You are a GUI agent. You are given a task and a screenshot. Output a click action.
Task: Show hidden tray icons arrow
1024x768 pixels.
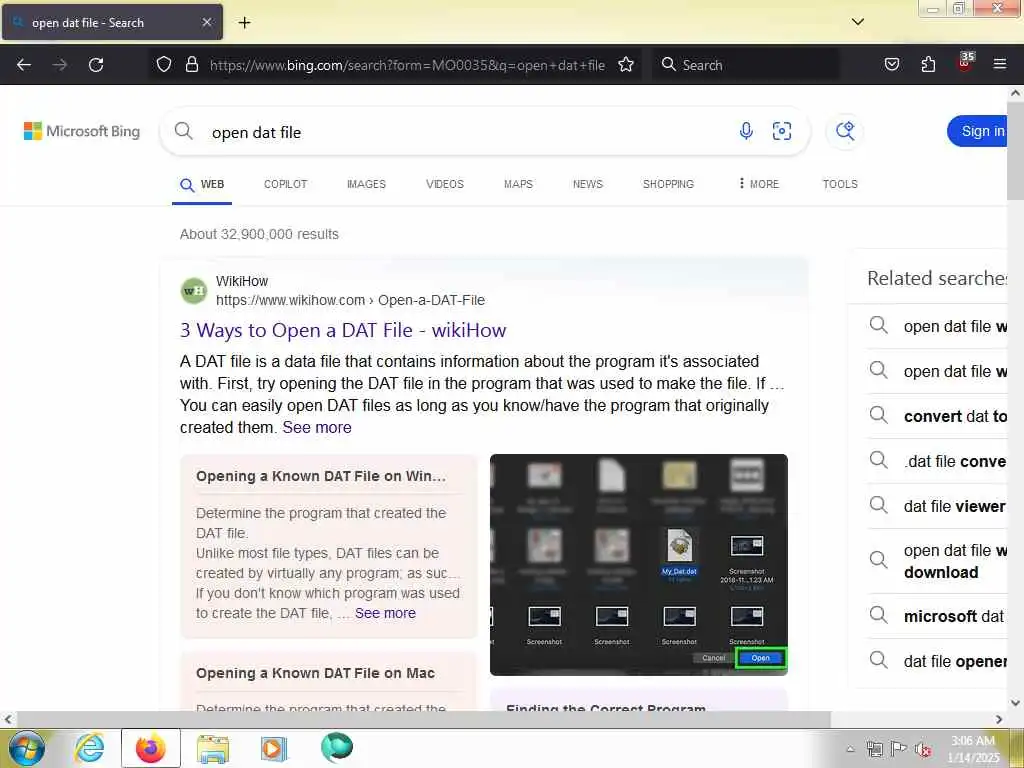pos(850,749)
